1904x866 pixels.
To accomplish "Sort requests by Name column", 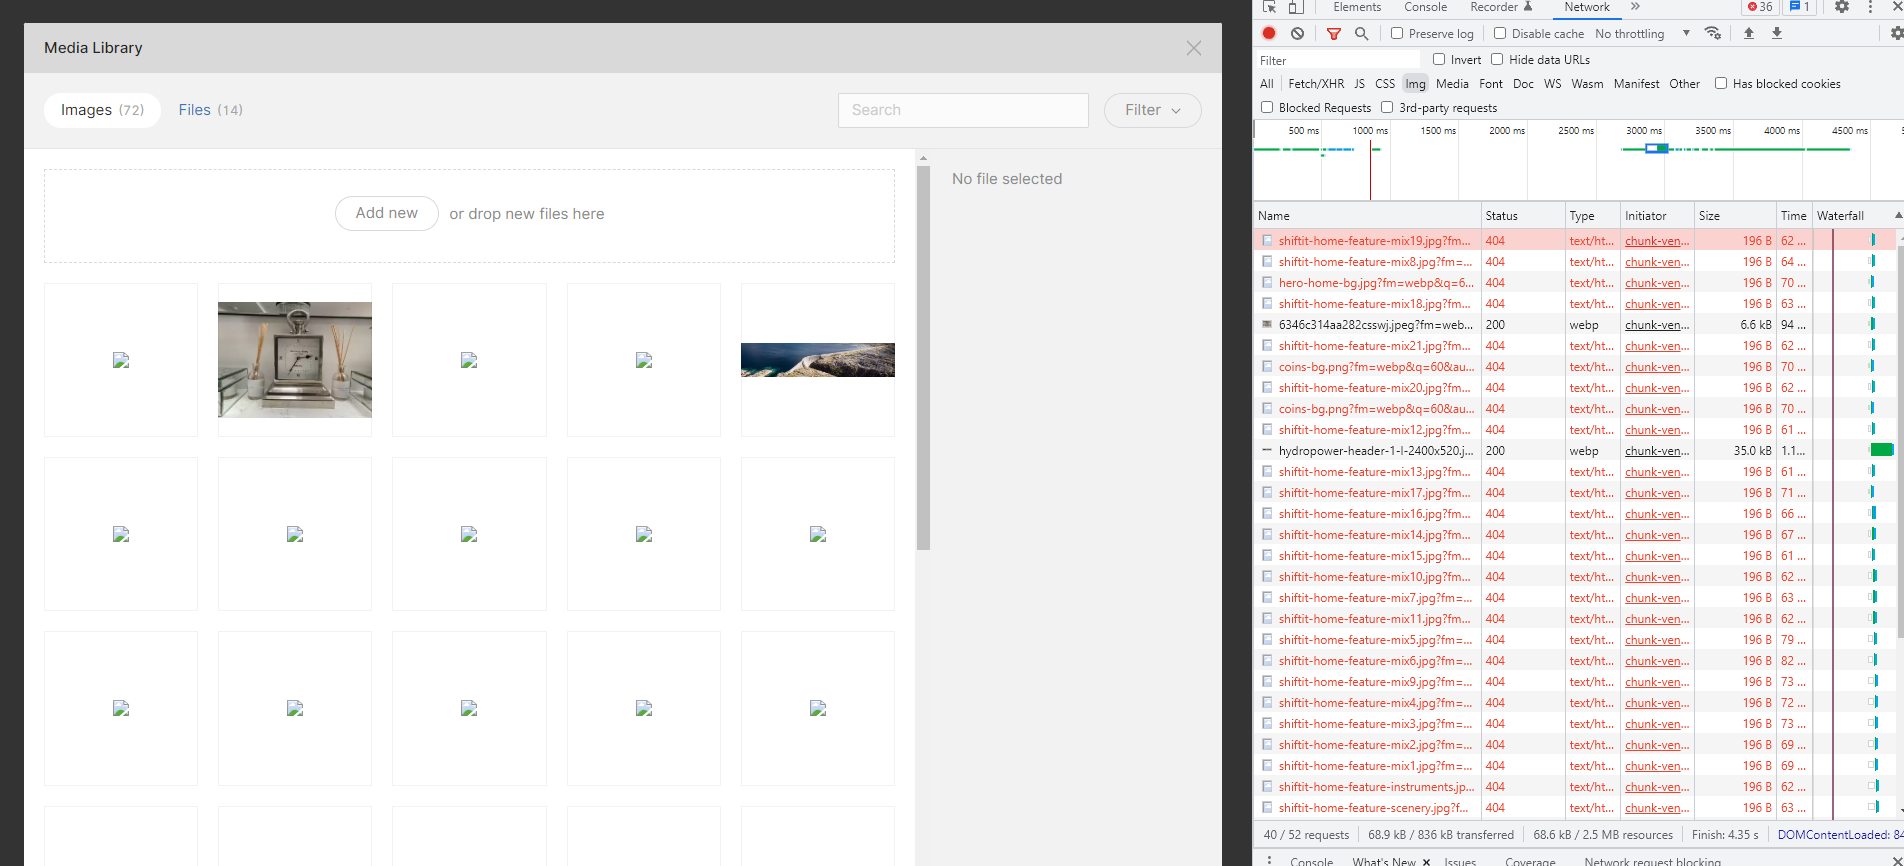I will (x=1367, y=216).
